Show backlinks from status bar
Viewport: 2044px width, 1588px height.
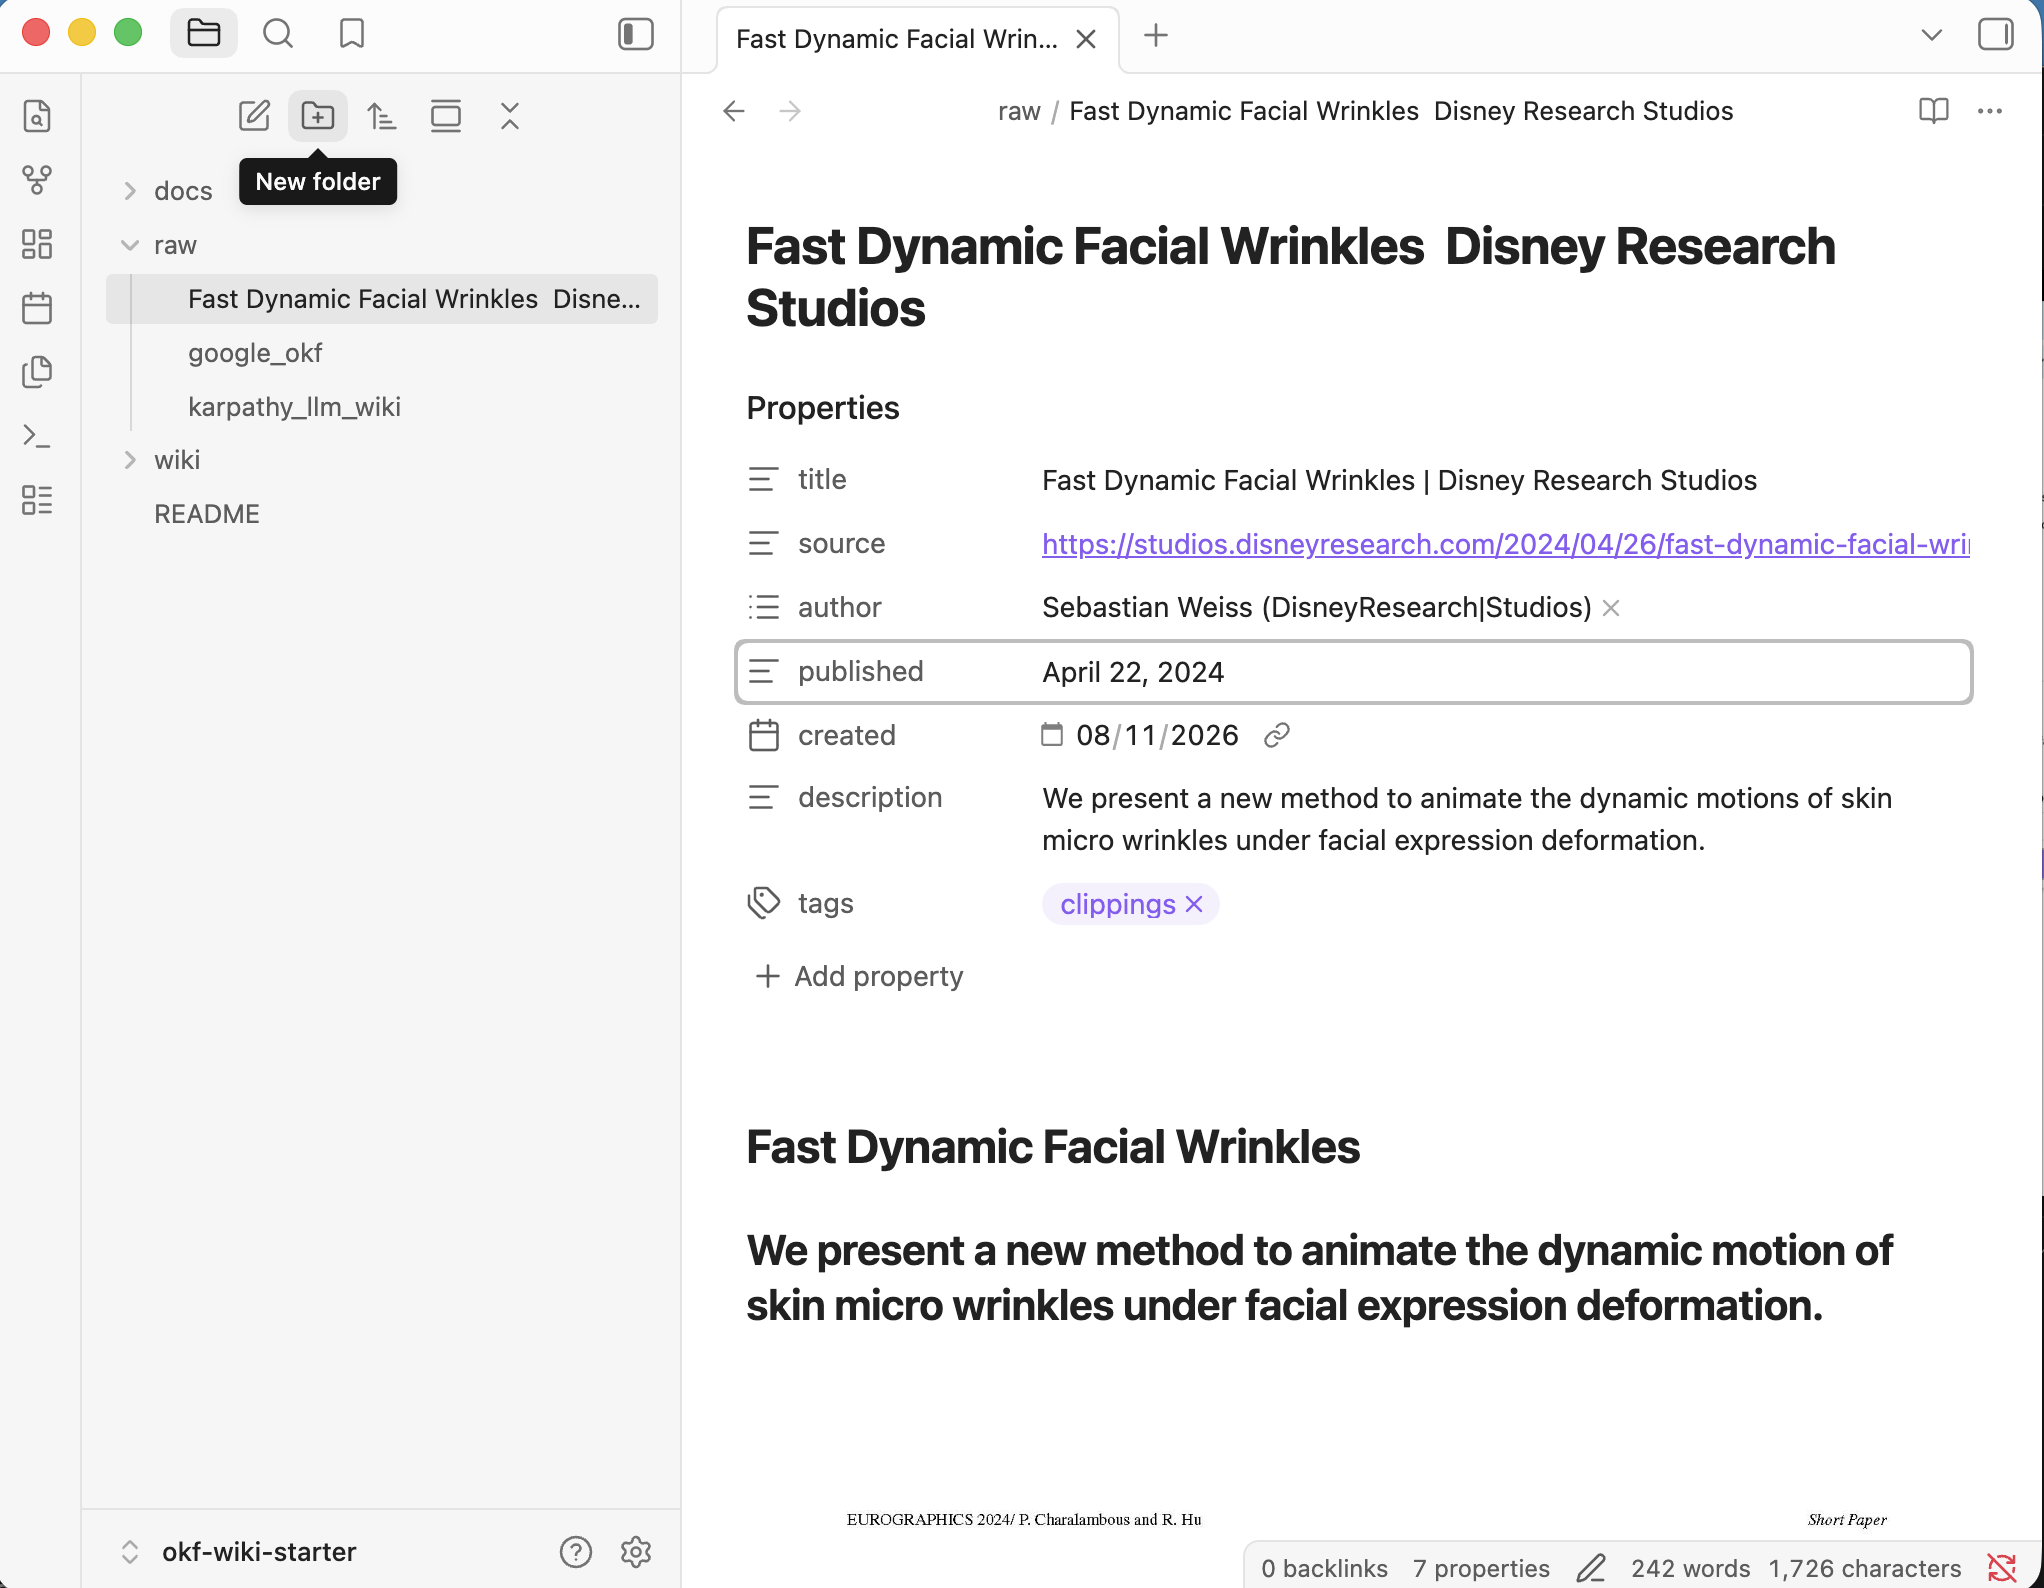pos(1324,1568)
